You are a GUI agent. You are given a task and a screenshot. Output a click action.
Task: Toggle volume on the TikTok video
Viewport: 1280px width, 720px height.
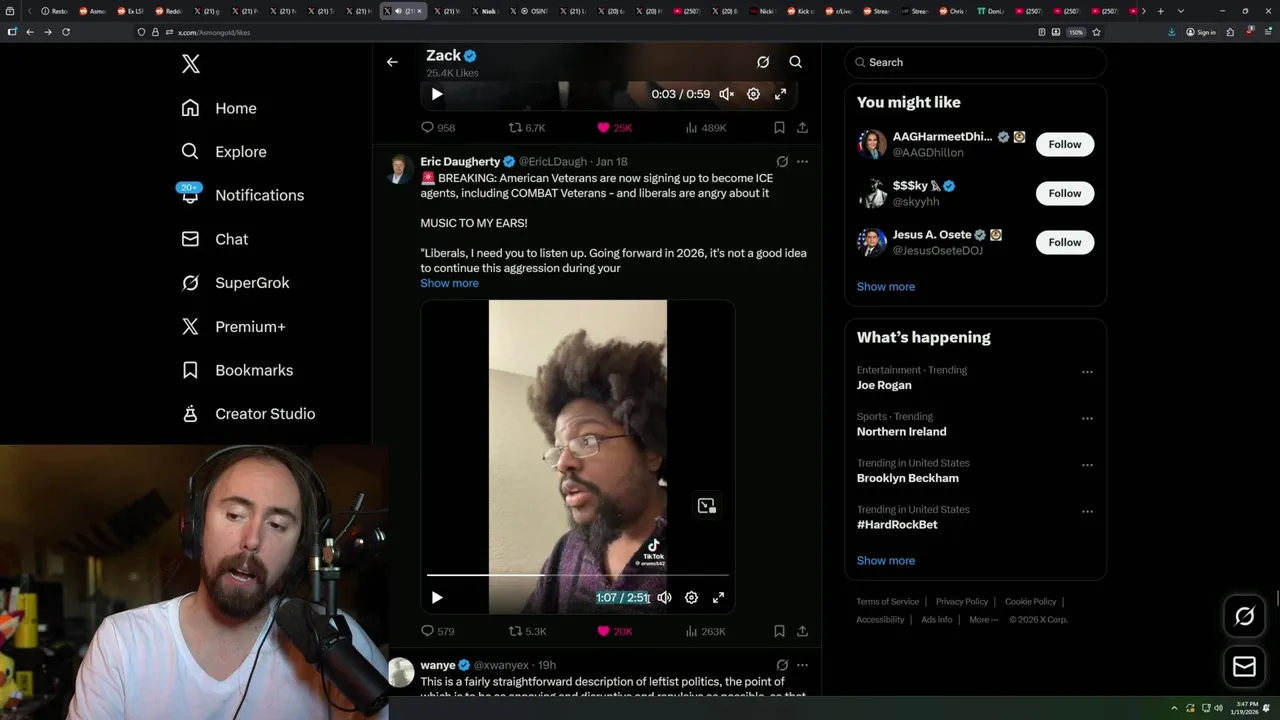664,597
